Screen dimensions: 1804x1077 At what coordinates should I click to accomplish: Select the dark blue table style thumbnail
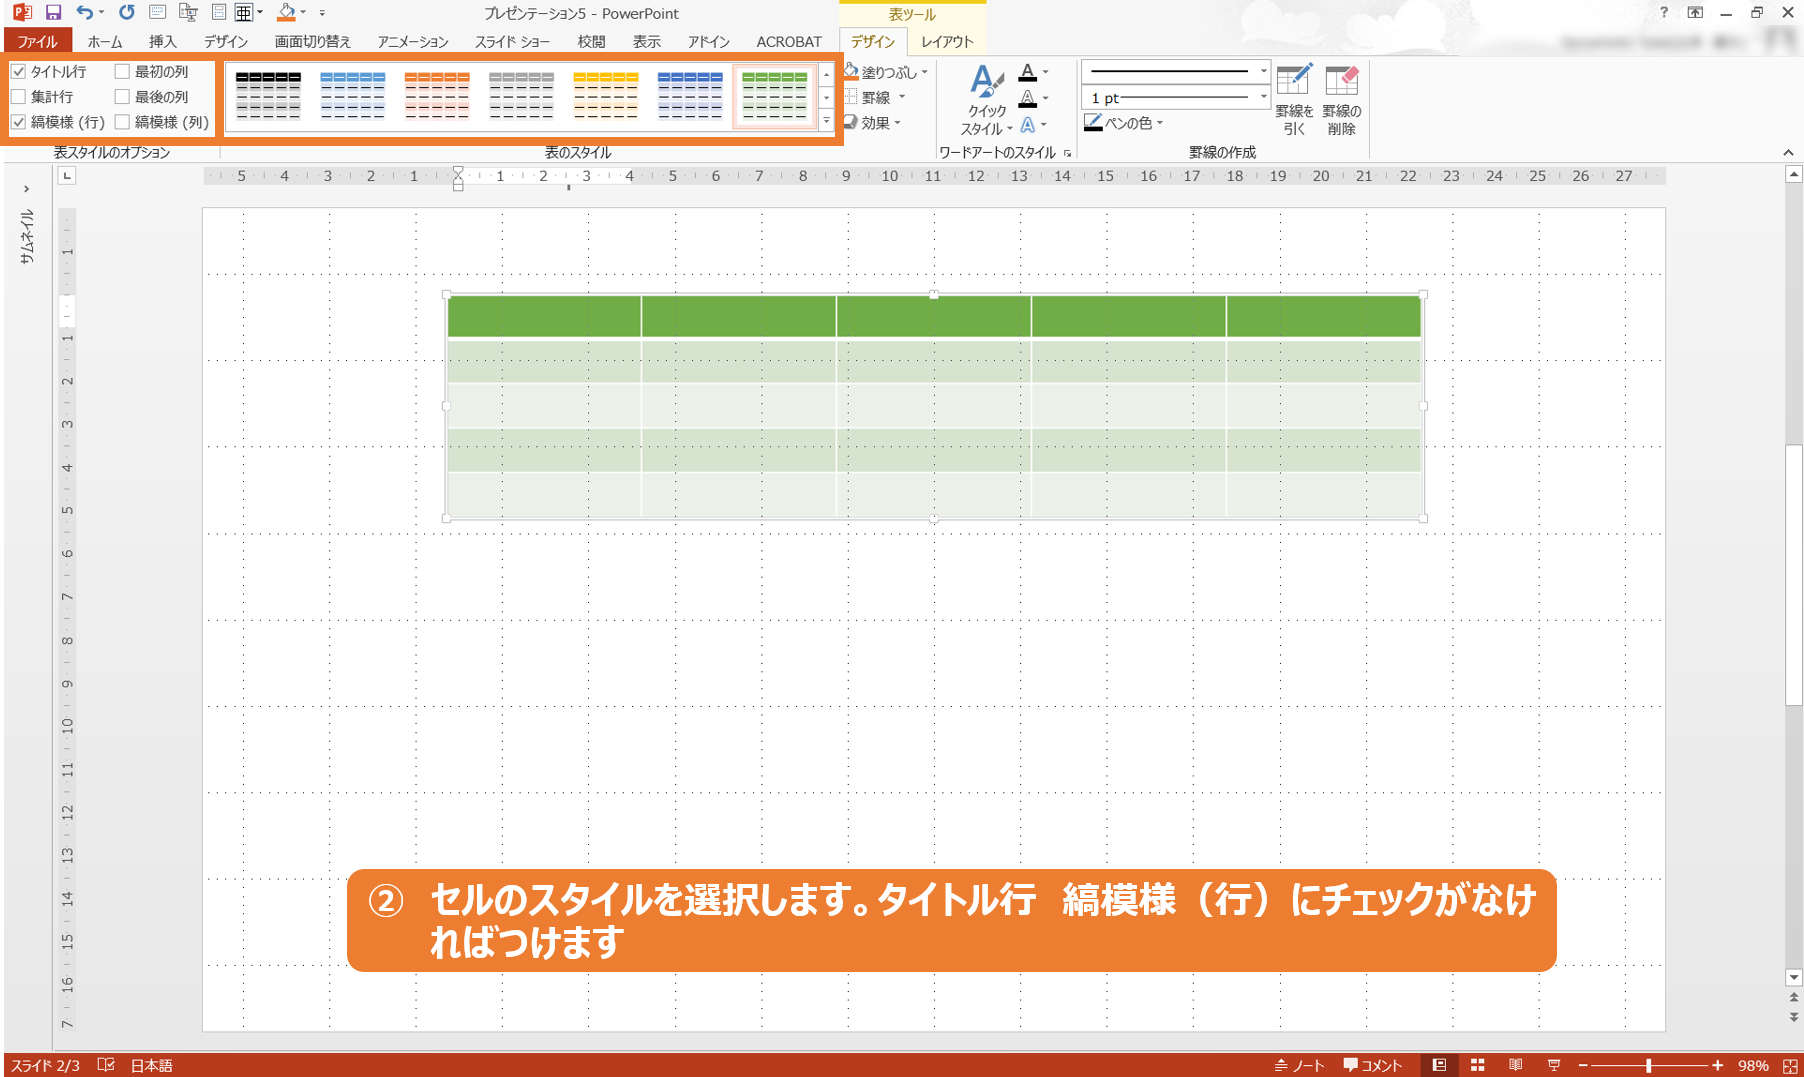coord(690,96)
